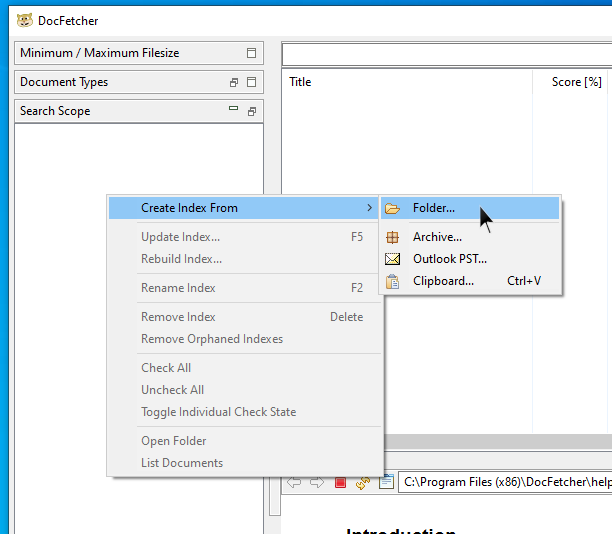Viewport: 612px width, 534px height.
Task: Click the notepad icon in preview toolbar
Action: [386, 482]
